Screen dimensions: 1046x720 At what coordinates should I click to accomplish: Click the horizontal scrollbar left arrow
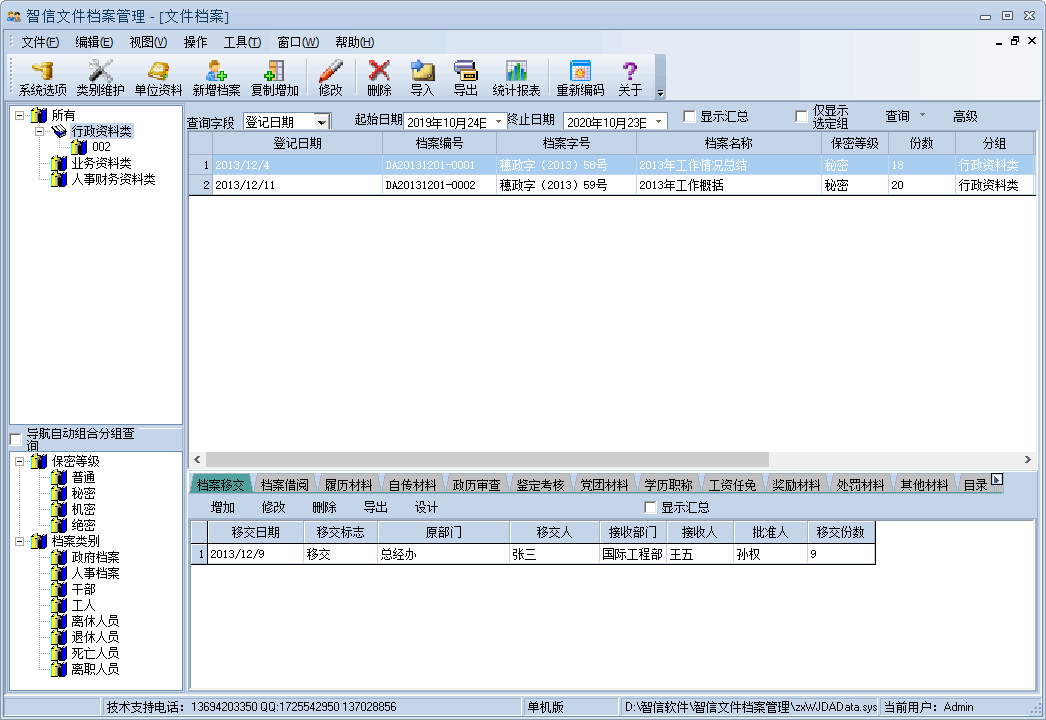pos(197,460)
